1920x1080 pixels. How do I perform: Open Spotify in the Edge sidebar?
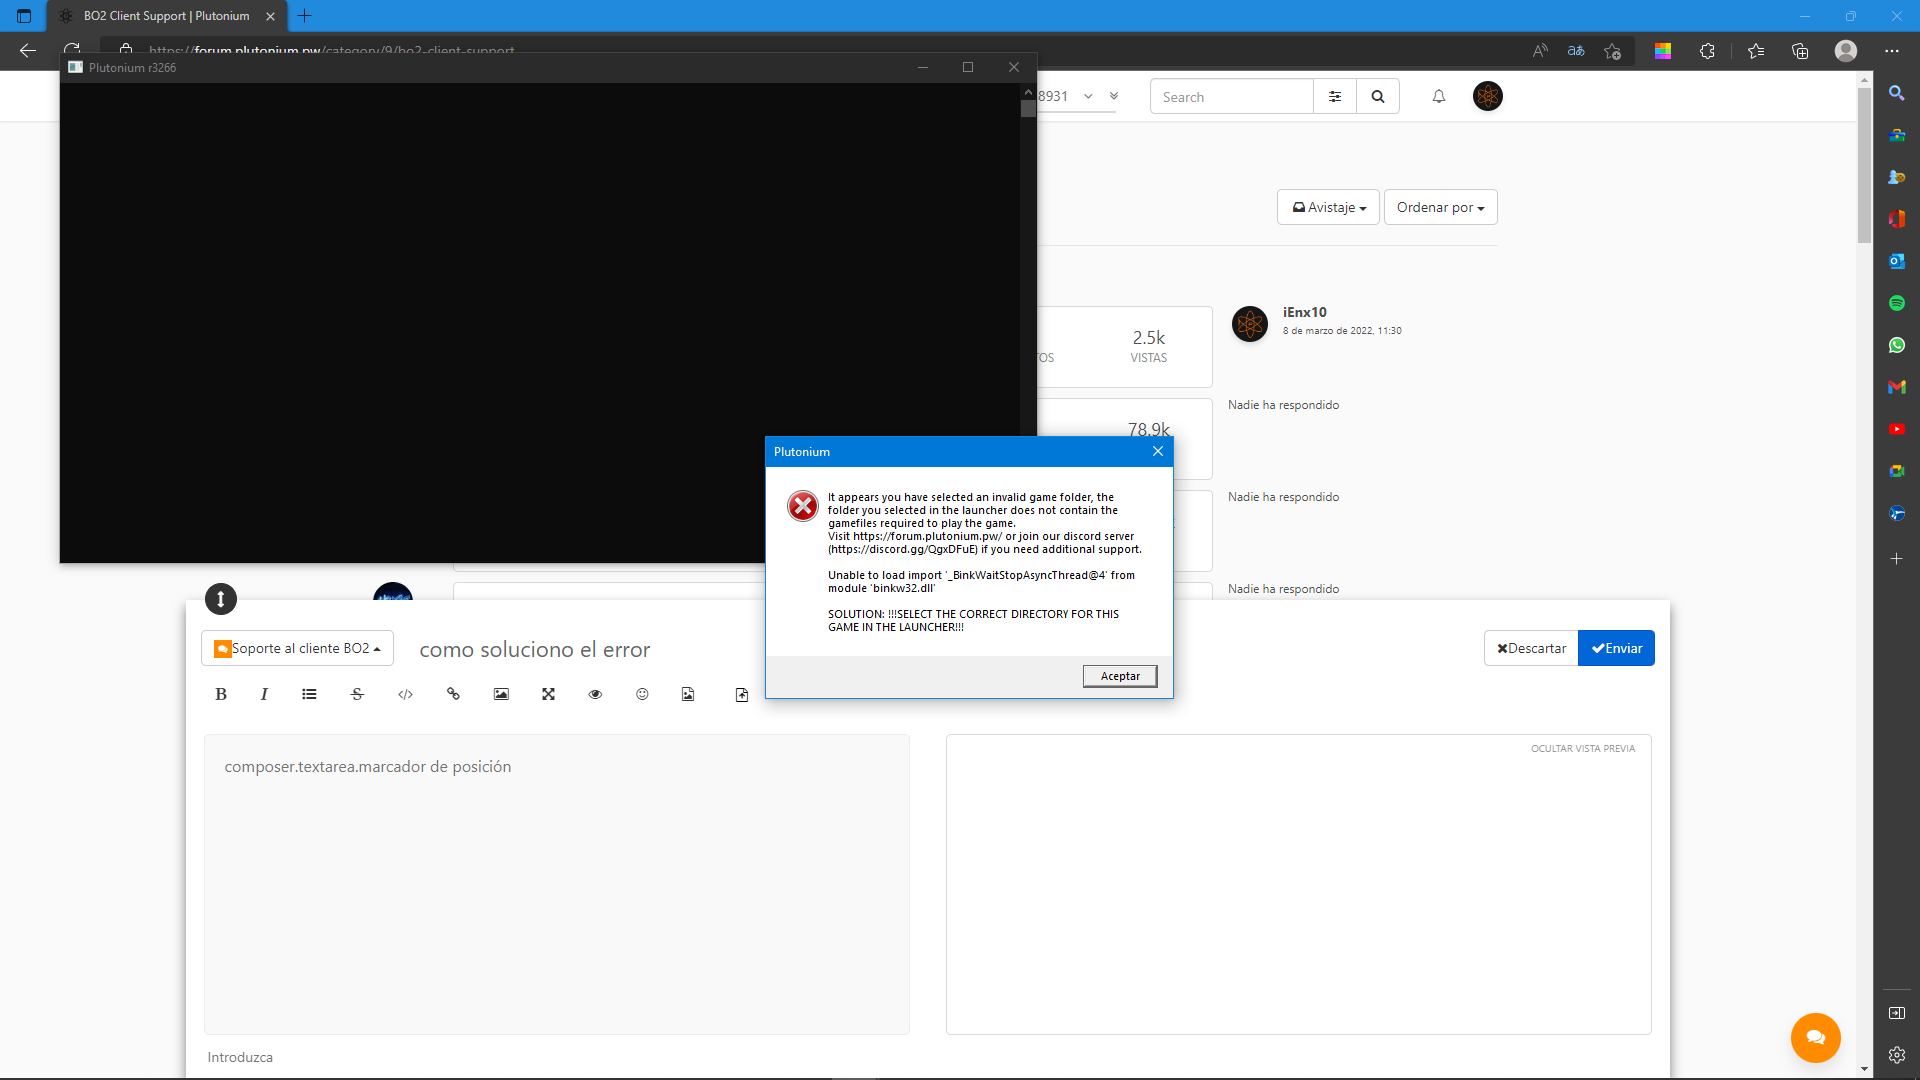1896,303
